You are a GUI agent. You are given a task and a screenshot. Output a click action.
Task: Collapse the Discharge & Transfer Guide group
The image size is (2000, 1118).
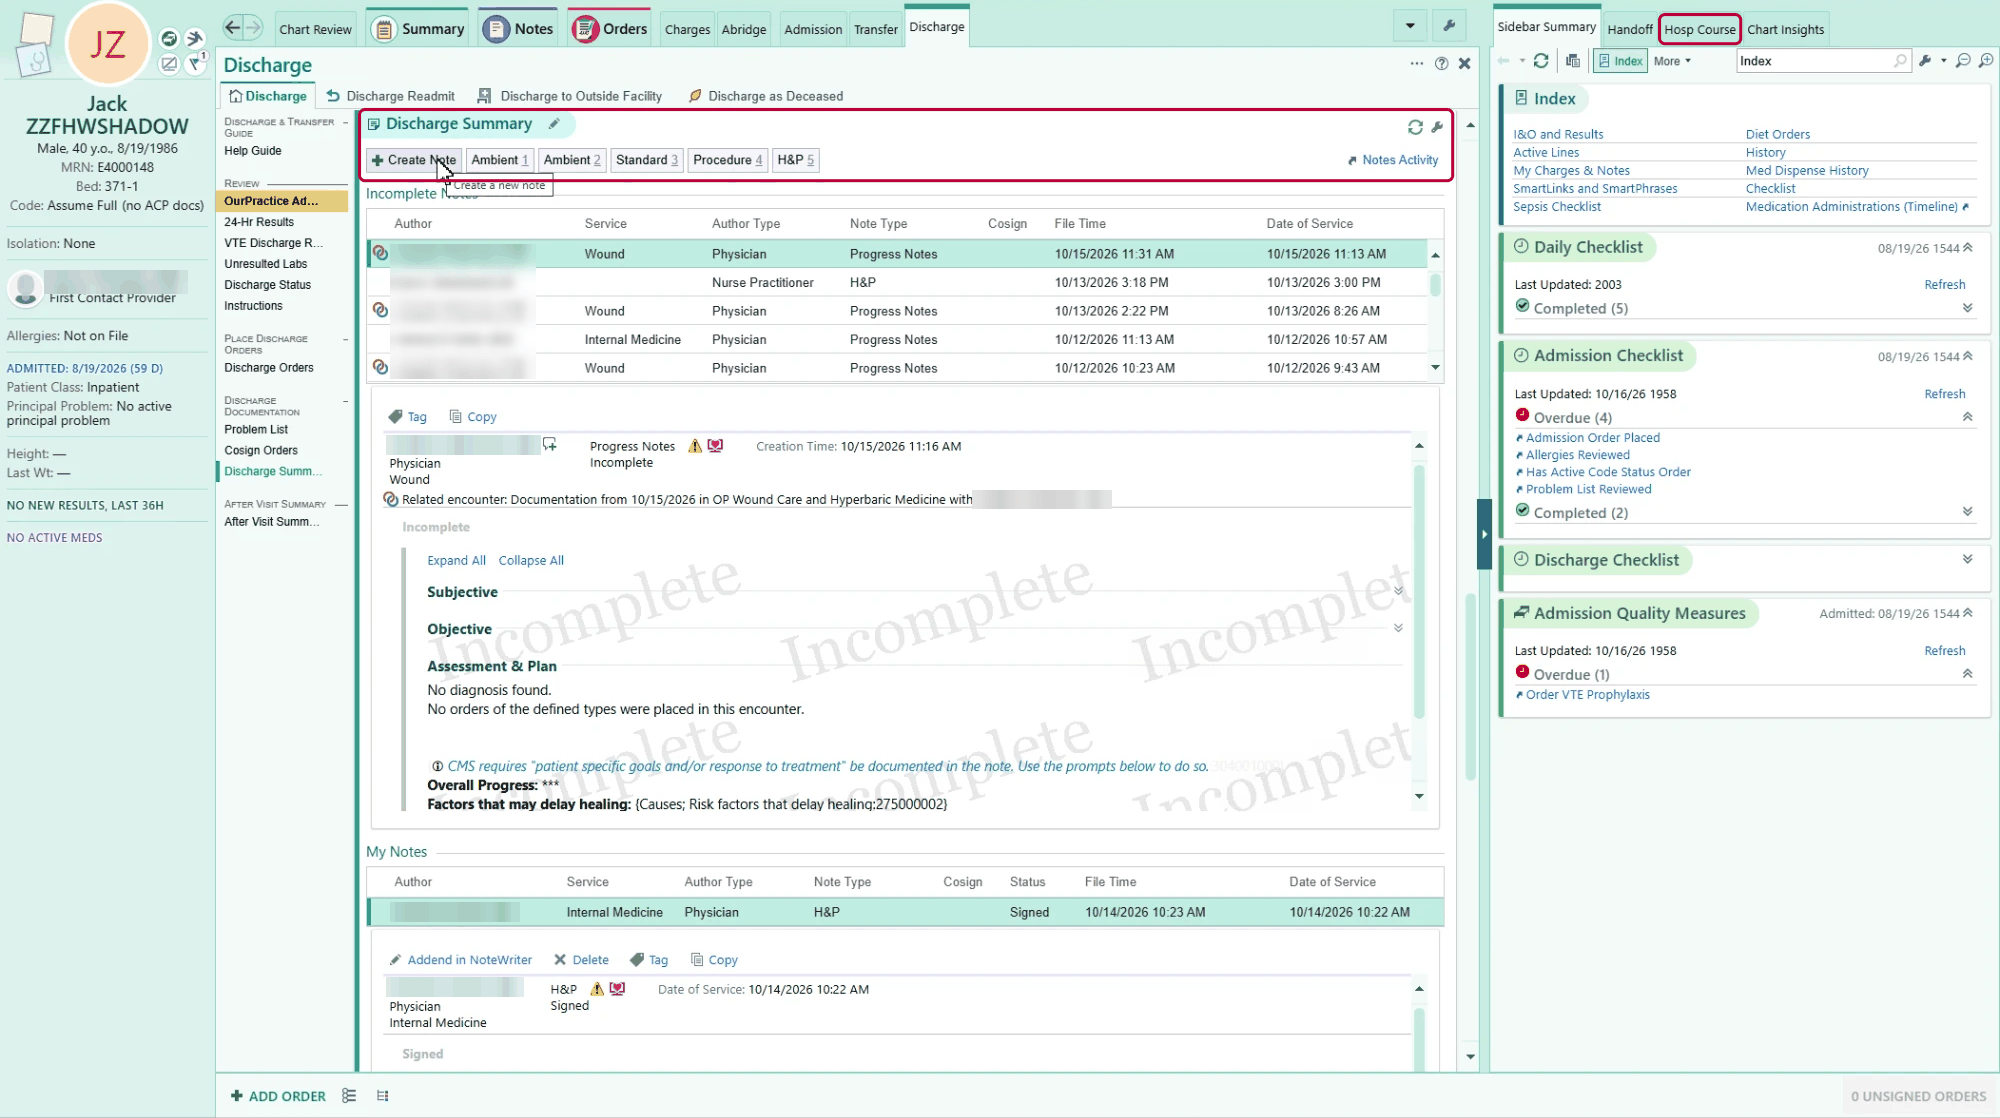point(345,122)
